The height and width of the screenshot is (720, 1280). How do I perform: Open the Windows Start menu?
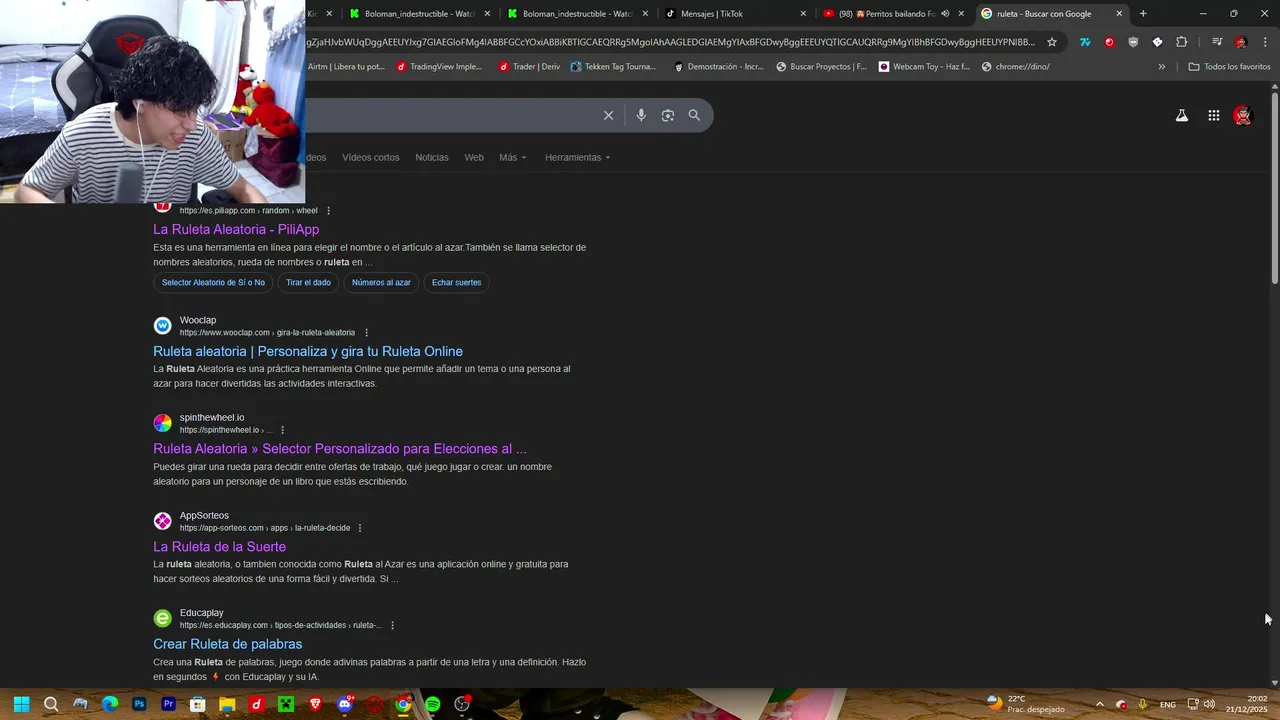coord(22,704)
